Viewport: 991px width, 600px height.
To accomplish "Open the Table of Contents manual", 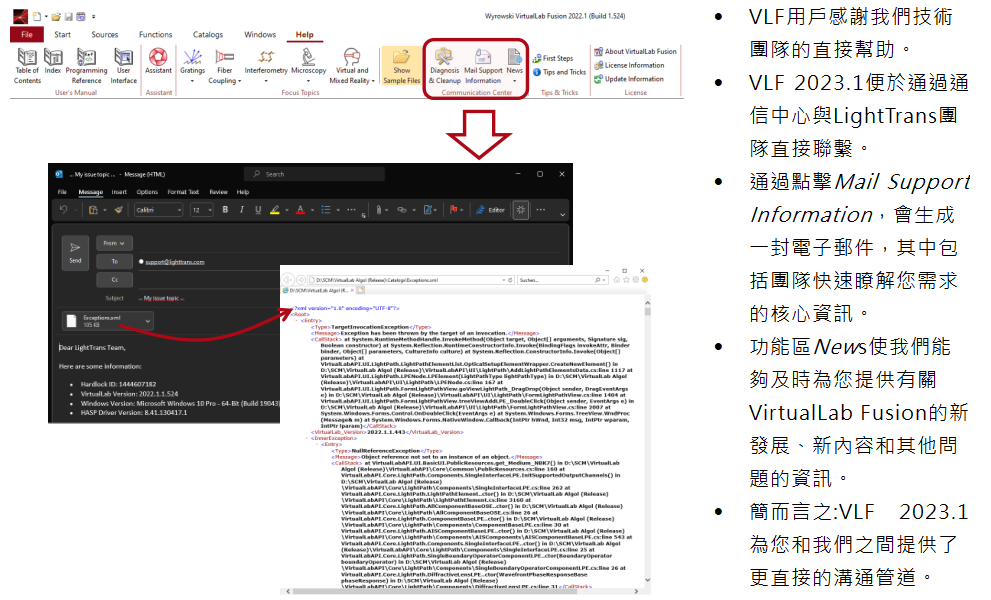I will pyautogui.click(x=27, y=66).
